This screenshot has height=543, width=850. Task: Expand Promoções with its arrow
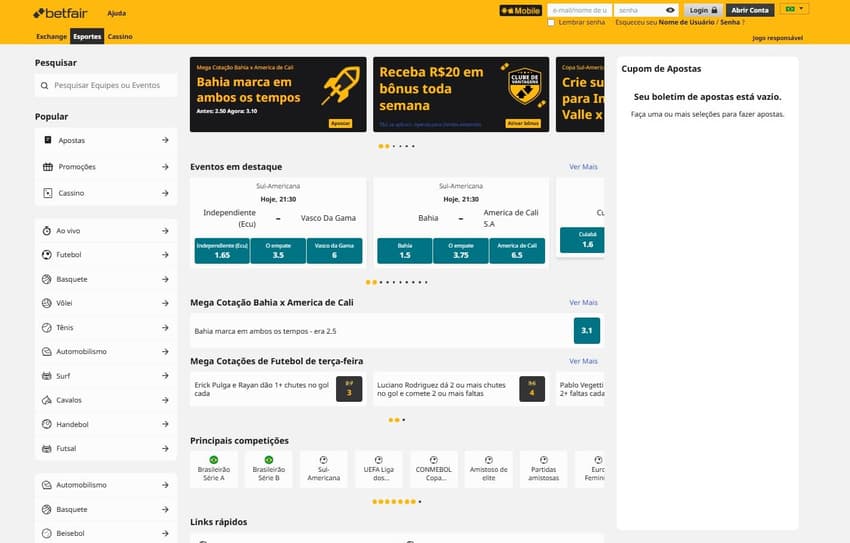[x=165, y=167]
